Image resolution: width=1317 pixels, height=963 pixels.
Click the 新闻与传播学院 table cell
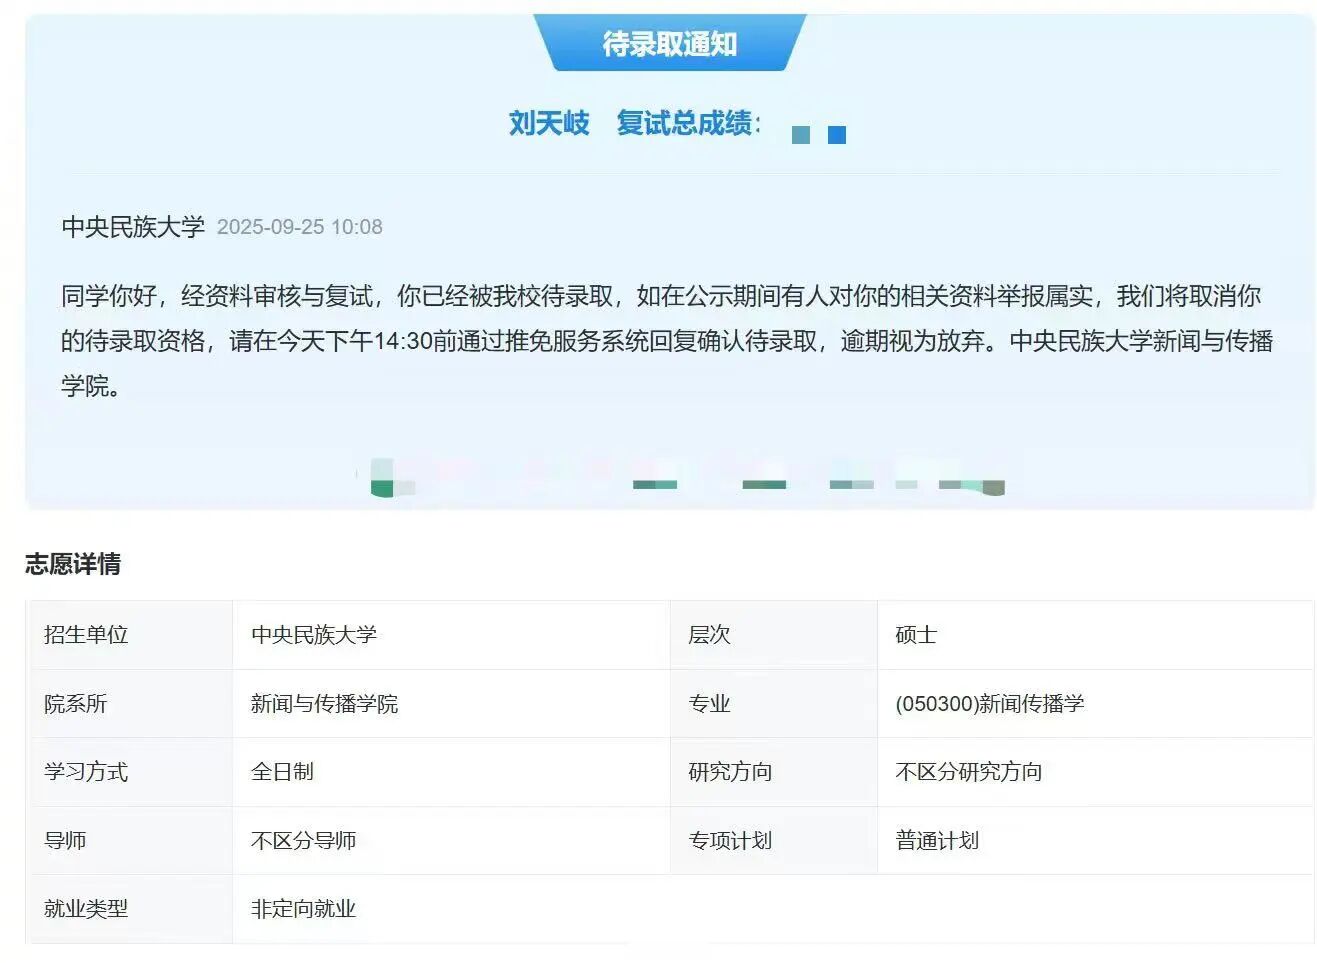[x=324, y=704]
